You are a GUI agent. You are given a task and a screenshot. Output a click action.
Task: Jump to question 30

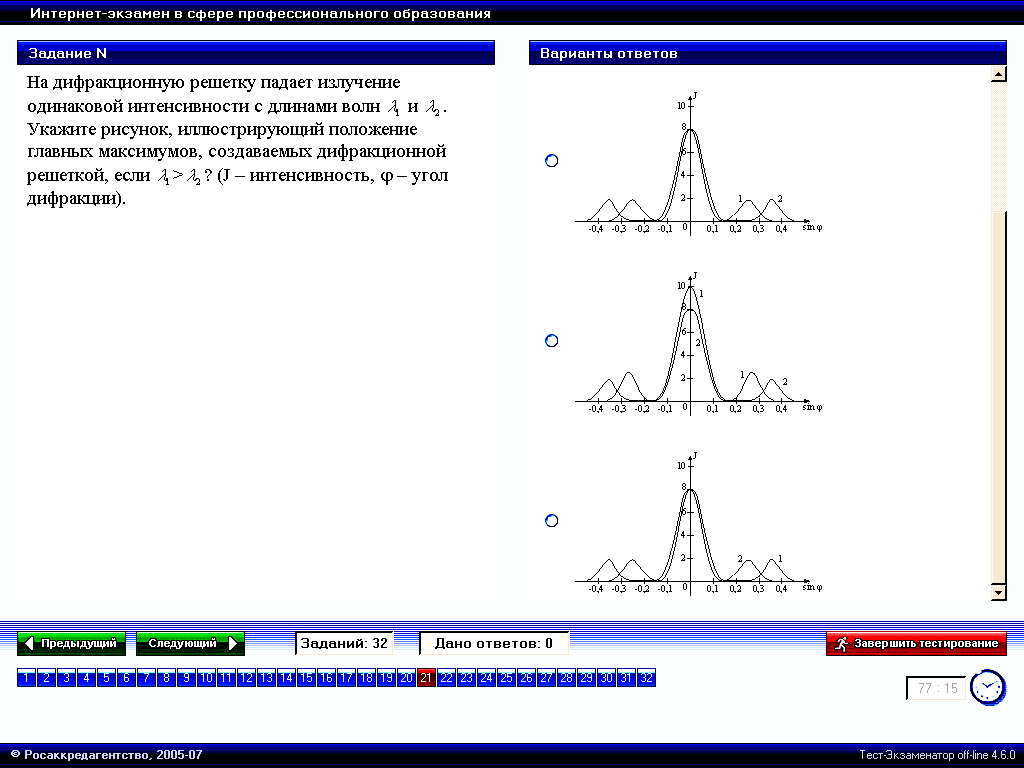(606, 678)
